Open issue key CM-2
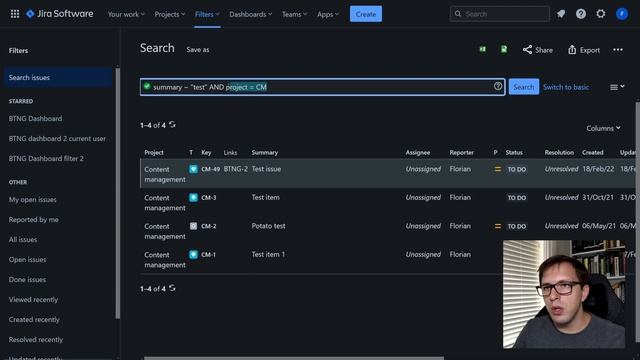640x360 pixels. [x=209, y=226]
